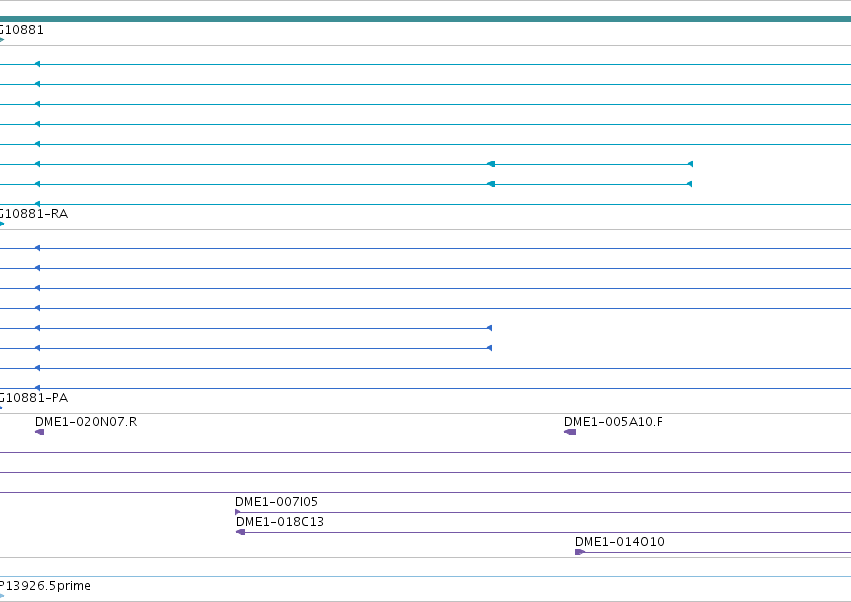Click the DME1-005A10.F label

pyautogui.click(x=613, y=422)
